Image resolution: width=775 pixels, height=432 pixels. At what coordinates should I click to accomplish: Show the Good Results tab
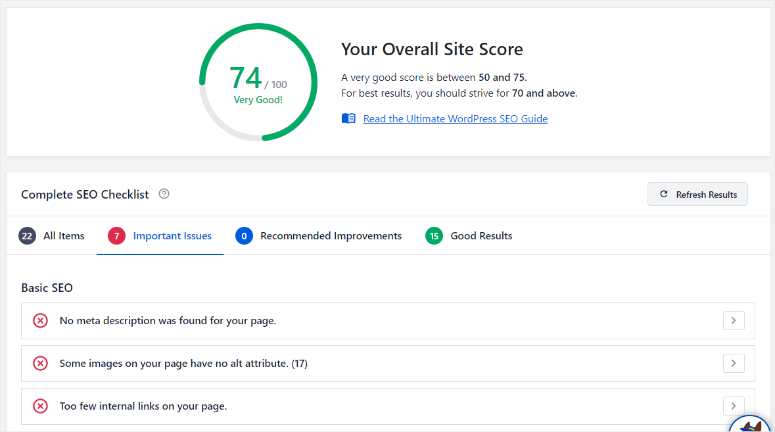tap(469, 236)
